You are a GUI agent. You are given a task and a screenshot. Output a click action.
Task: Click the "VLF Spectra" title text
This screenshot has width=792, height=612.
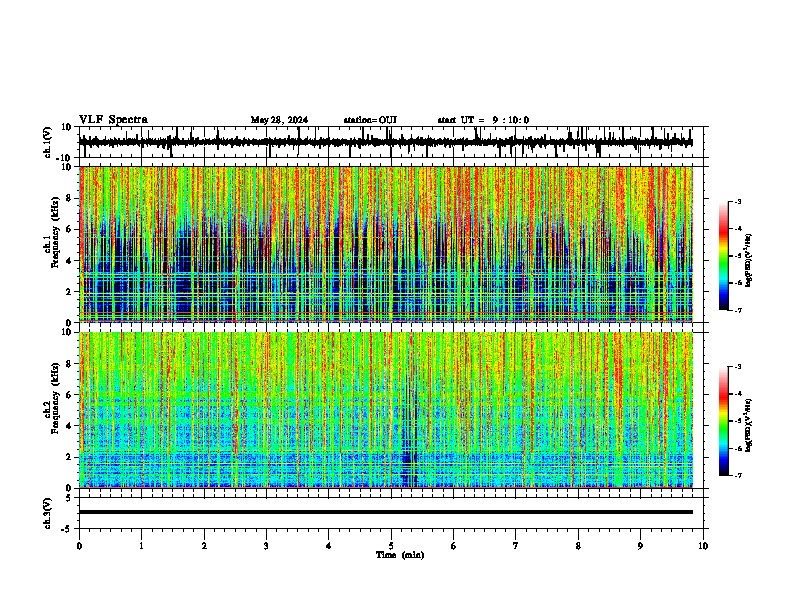113,120
